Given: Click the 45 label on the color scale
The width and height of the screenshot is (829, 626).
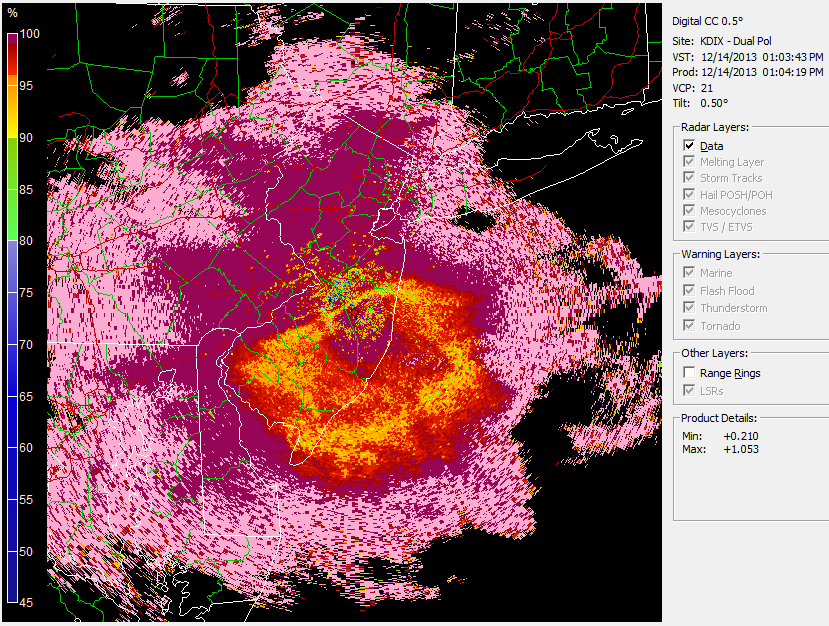Looking at the screenshot, I should click(x=26, y=602).
